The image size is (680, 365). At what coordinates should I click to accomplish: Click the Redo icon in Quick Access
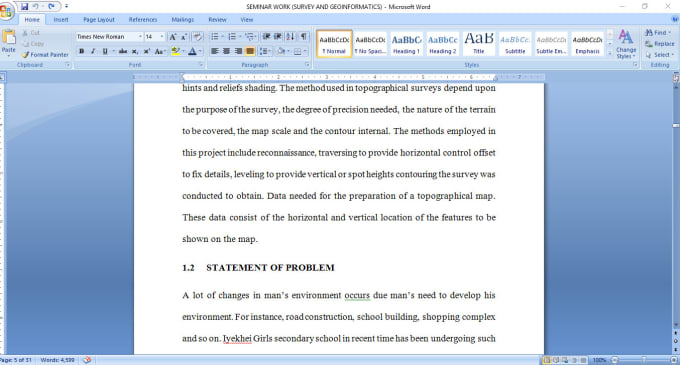52,7
